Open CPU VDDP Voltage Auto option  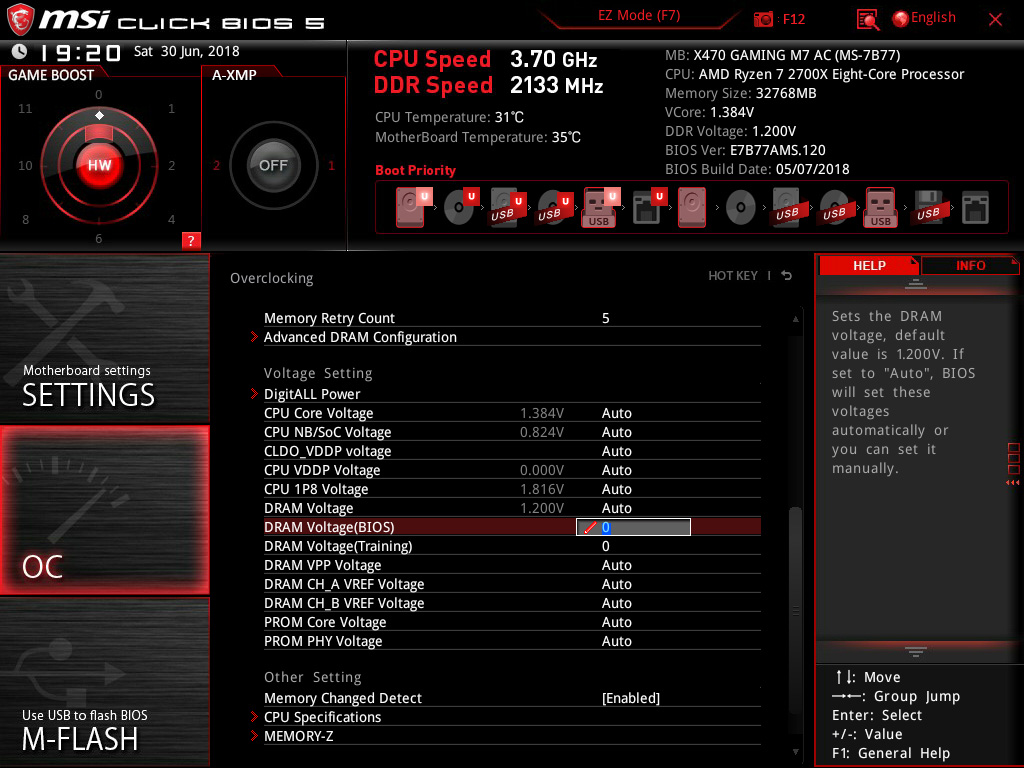tap(616, 470)
